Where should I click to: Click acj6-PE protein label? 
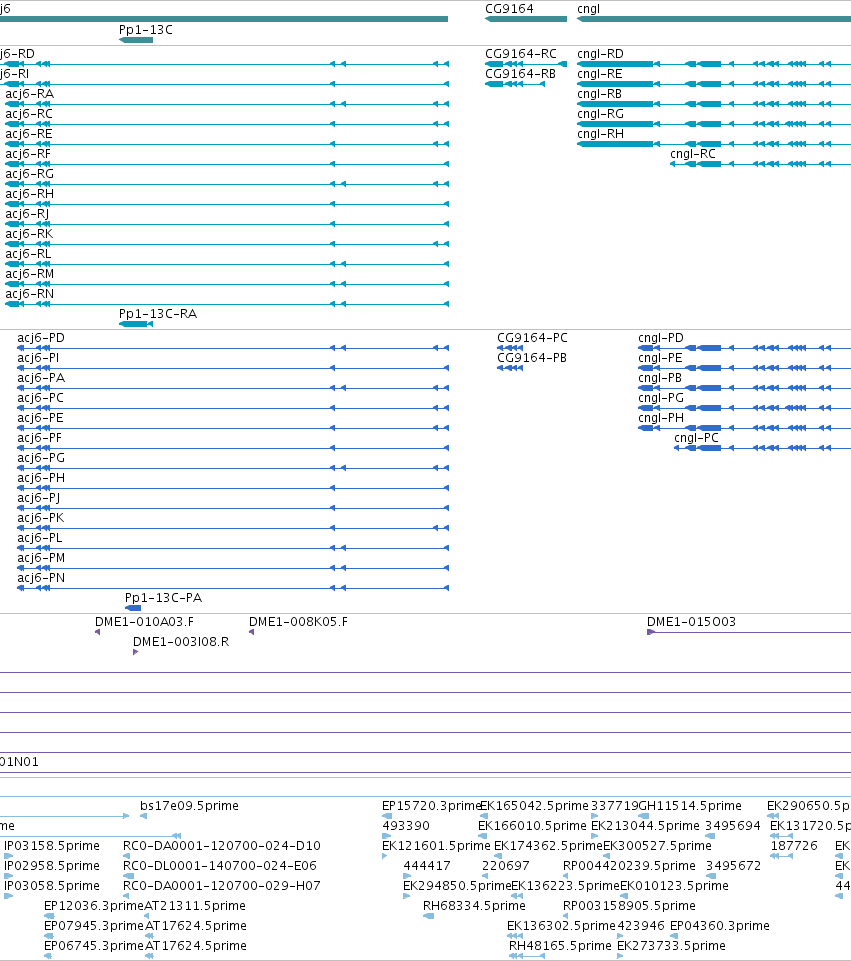(40, 418)
